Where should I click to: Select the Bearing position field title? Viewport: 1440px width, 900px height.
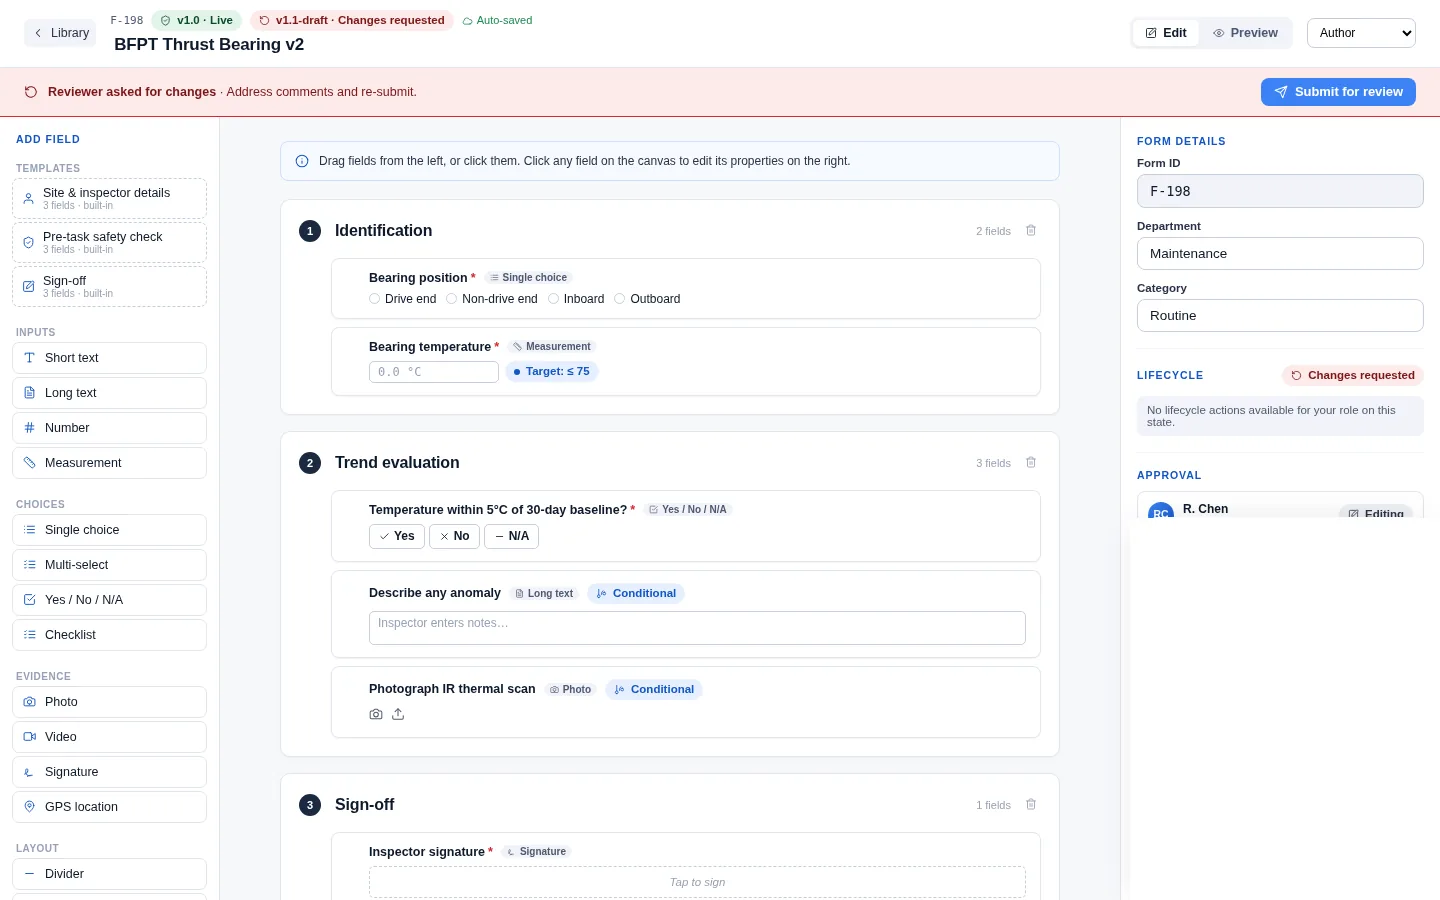tap(418, 278)
